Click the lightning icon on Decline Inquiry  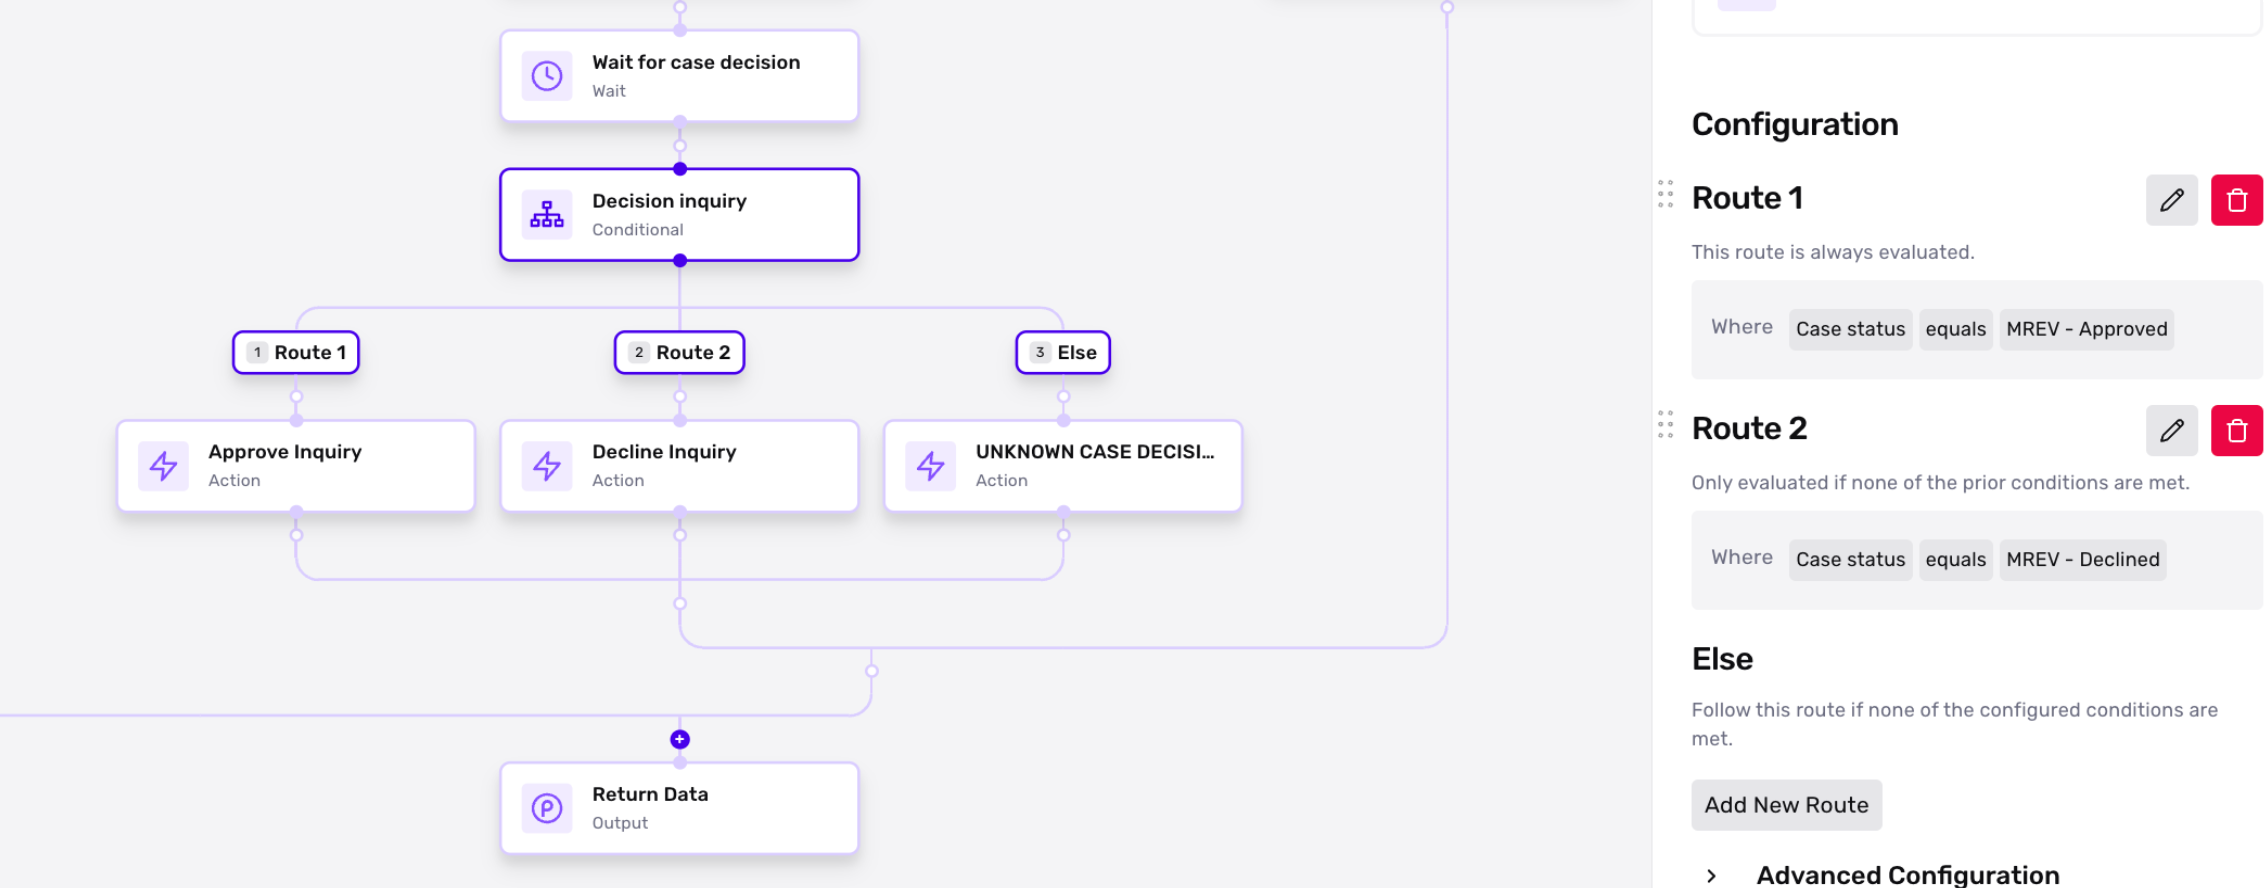(547, 466)
